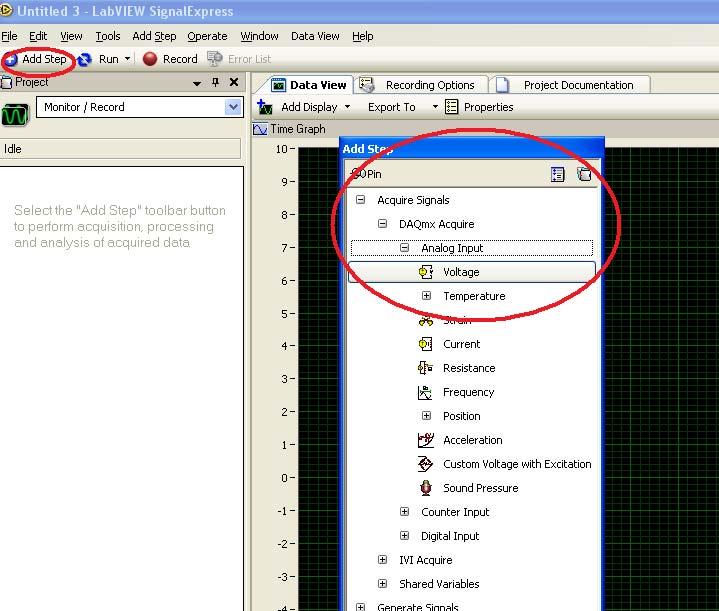Open the data view Properties

(x=479, y=107)
